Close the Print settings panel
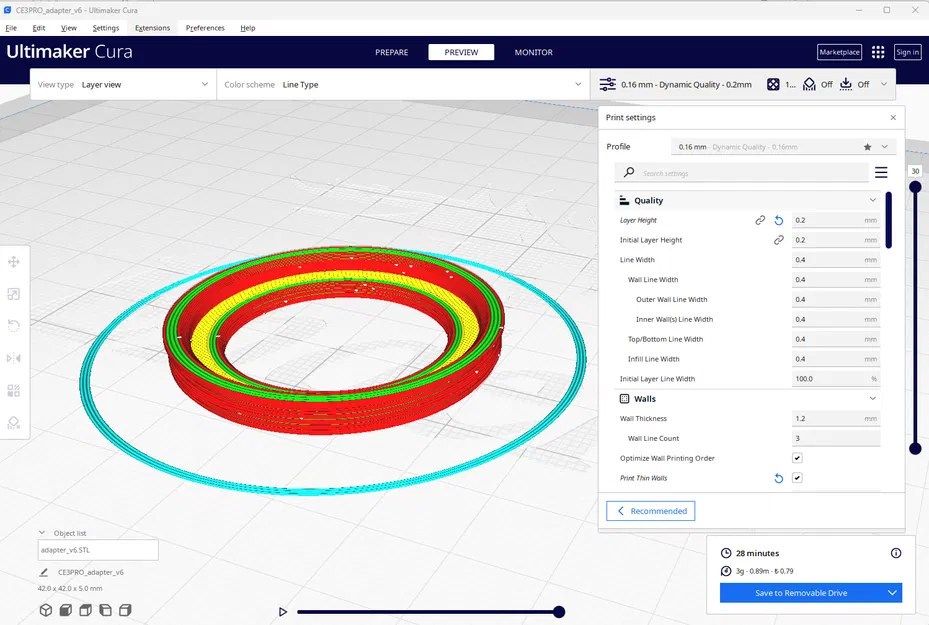This screenshot has width=929, height=625. point(893,117)
